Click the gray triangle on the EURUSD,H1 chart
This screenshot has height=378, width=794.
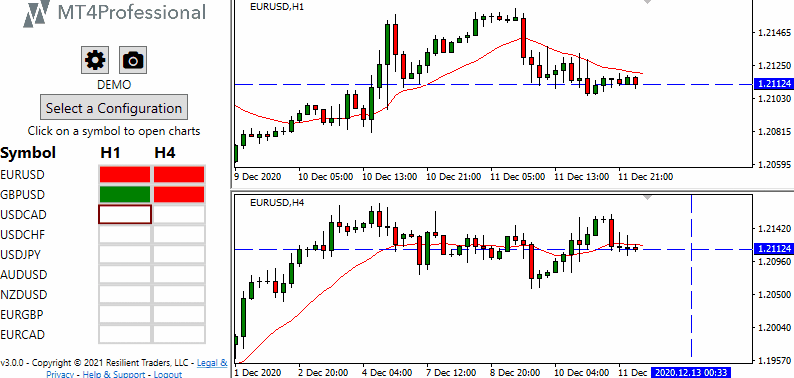pyautogui.click(x=647, y=3)
